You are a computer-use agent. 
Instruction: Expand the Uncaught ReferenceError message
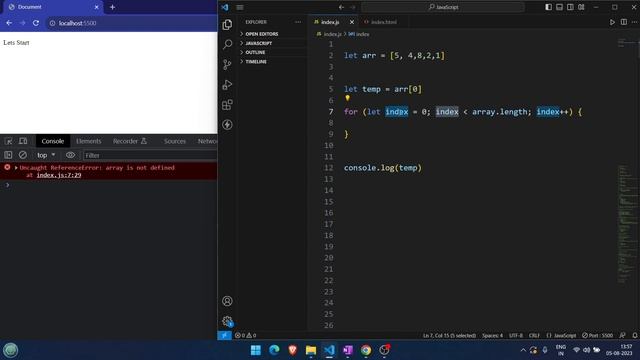point(16,168)
